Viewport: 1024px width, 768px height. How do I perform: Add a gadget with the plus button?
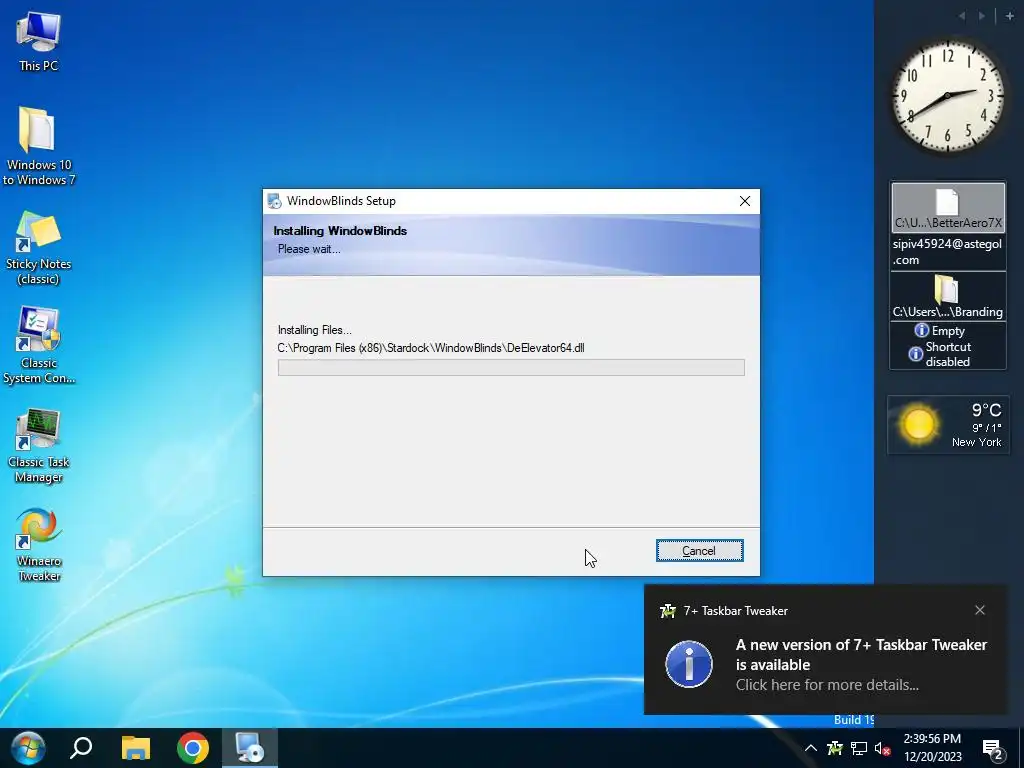click(x=1010, y=16)
